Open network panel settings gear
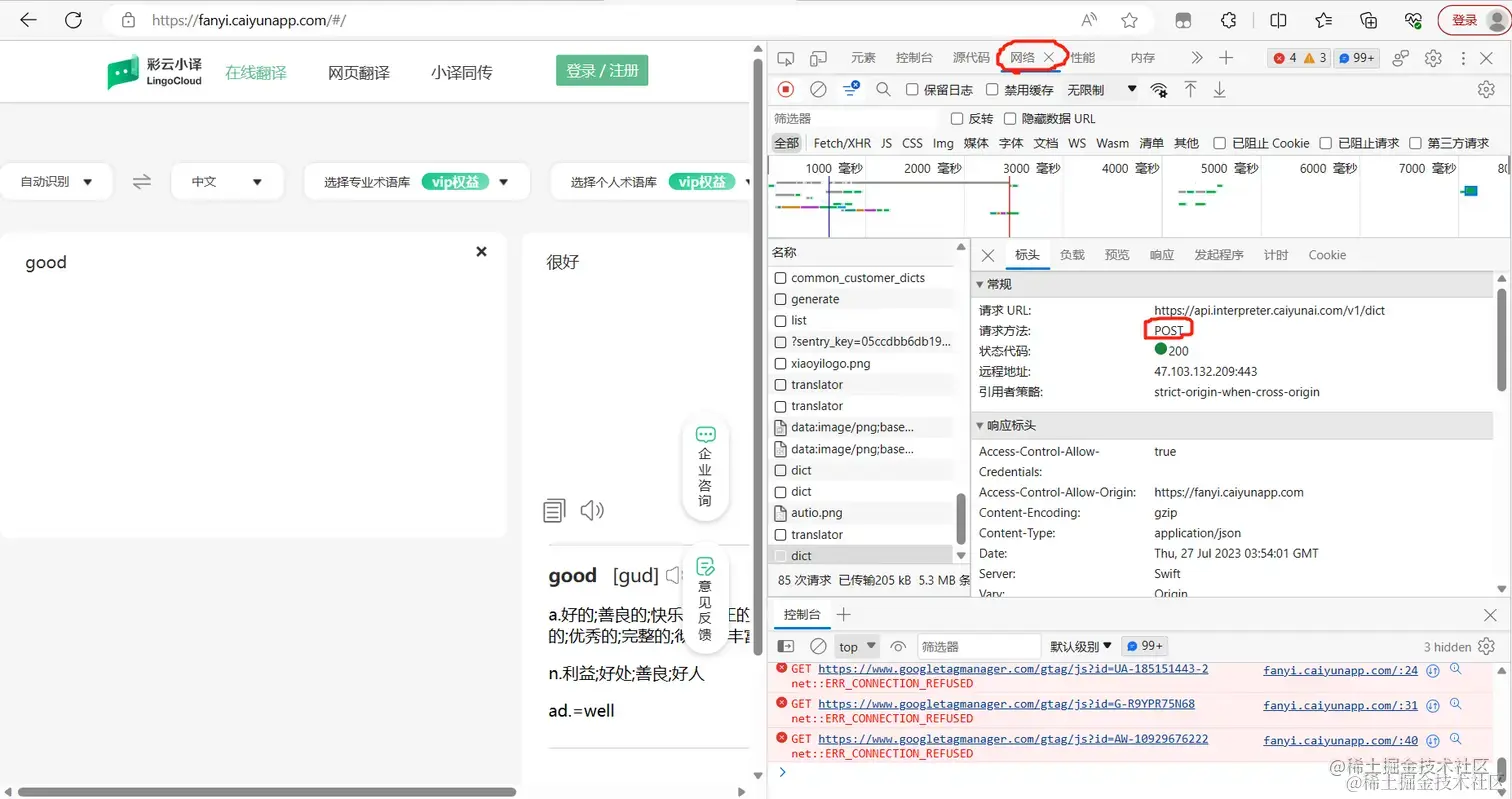This screenshot has width=1512, height=799. [x=1486, y=89]
